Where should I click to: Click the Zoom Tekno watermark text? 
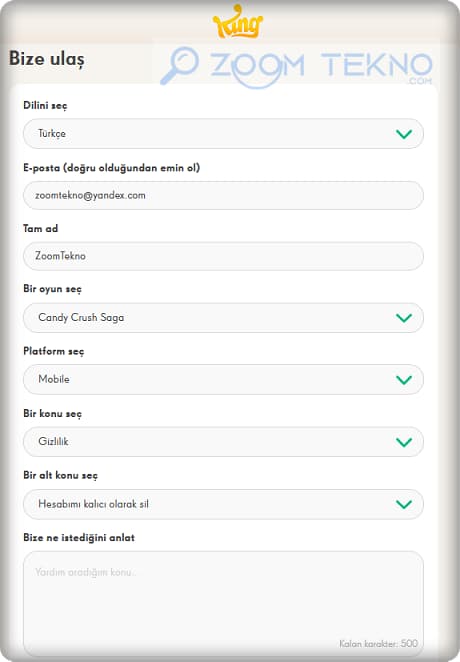point(322,68)
